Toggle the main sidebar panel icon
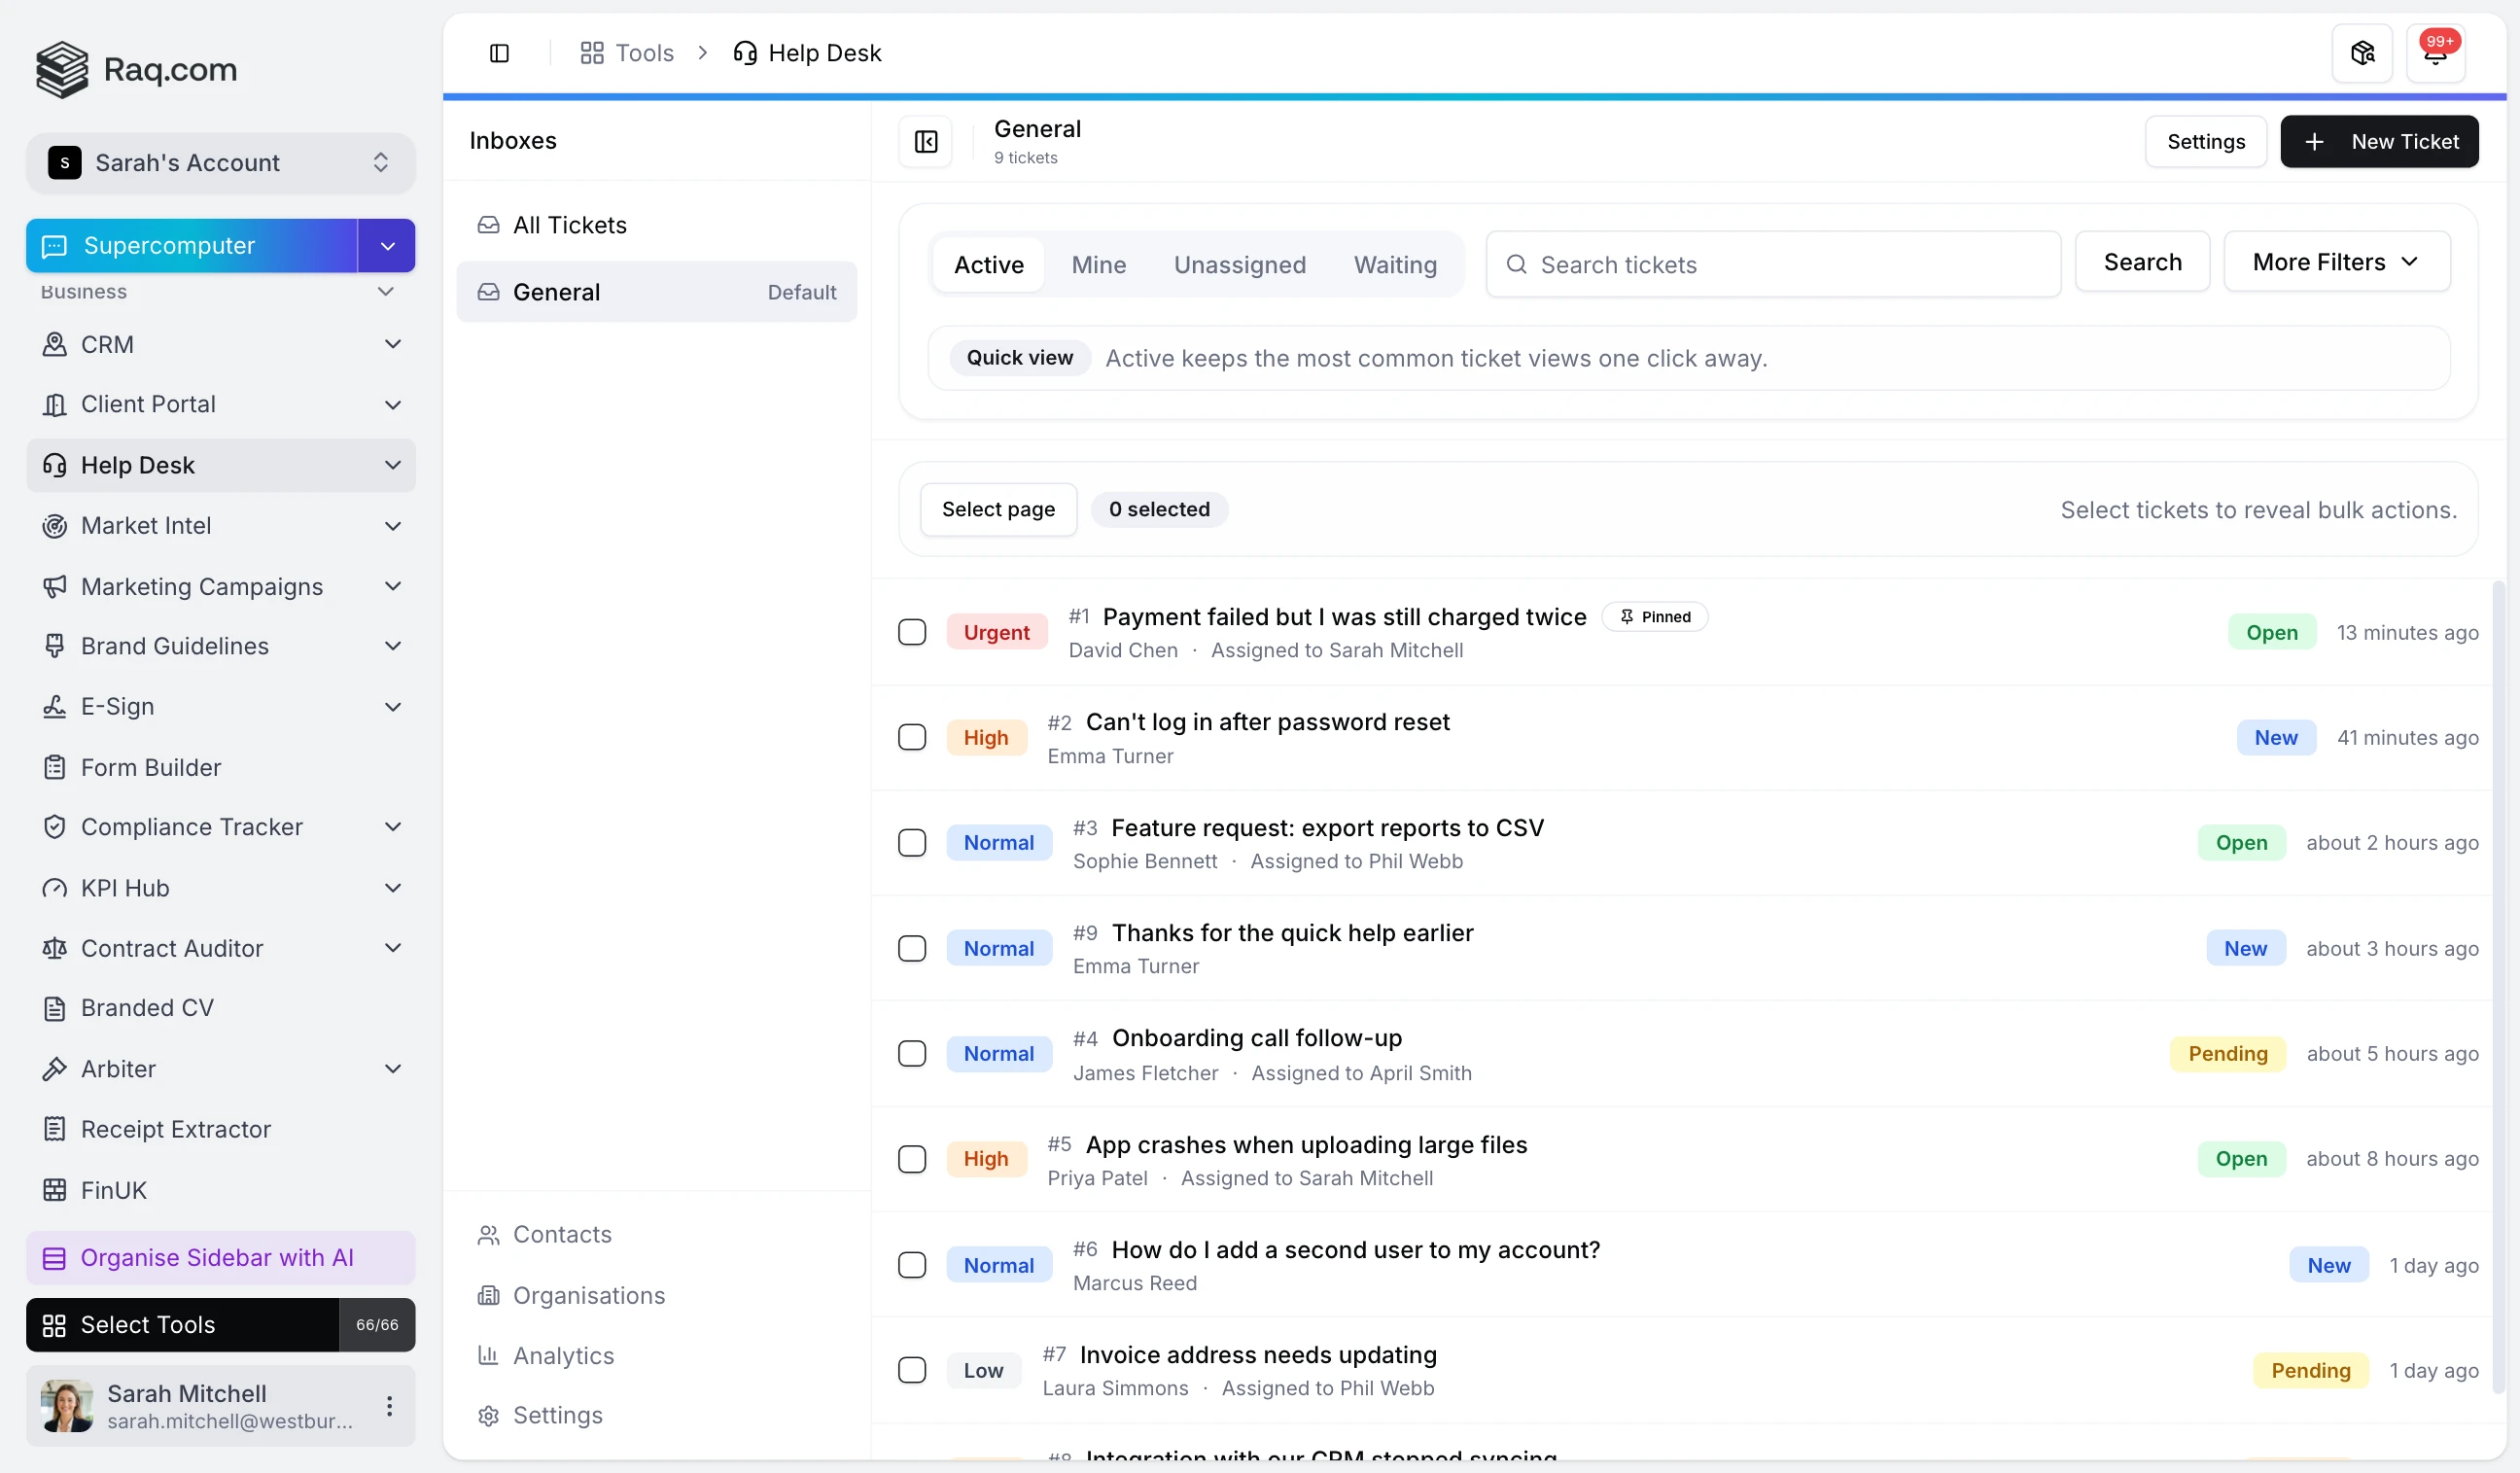 tap(499, 53)
